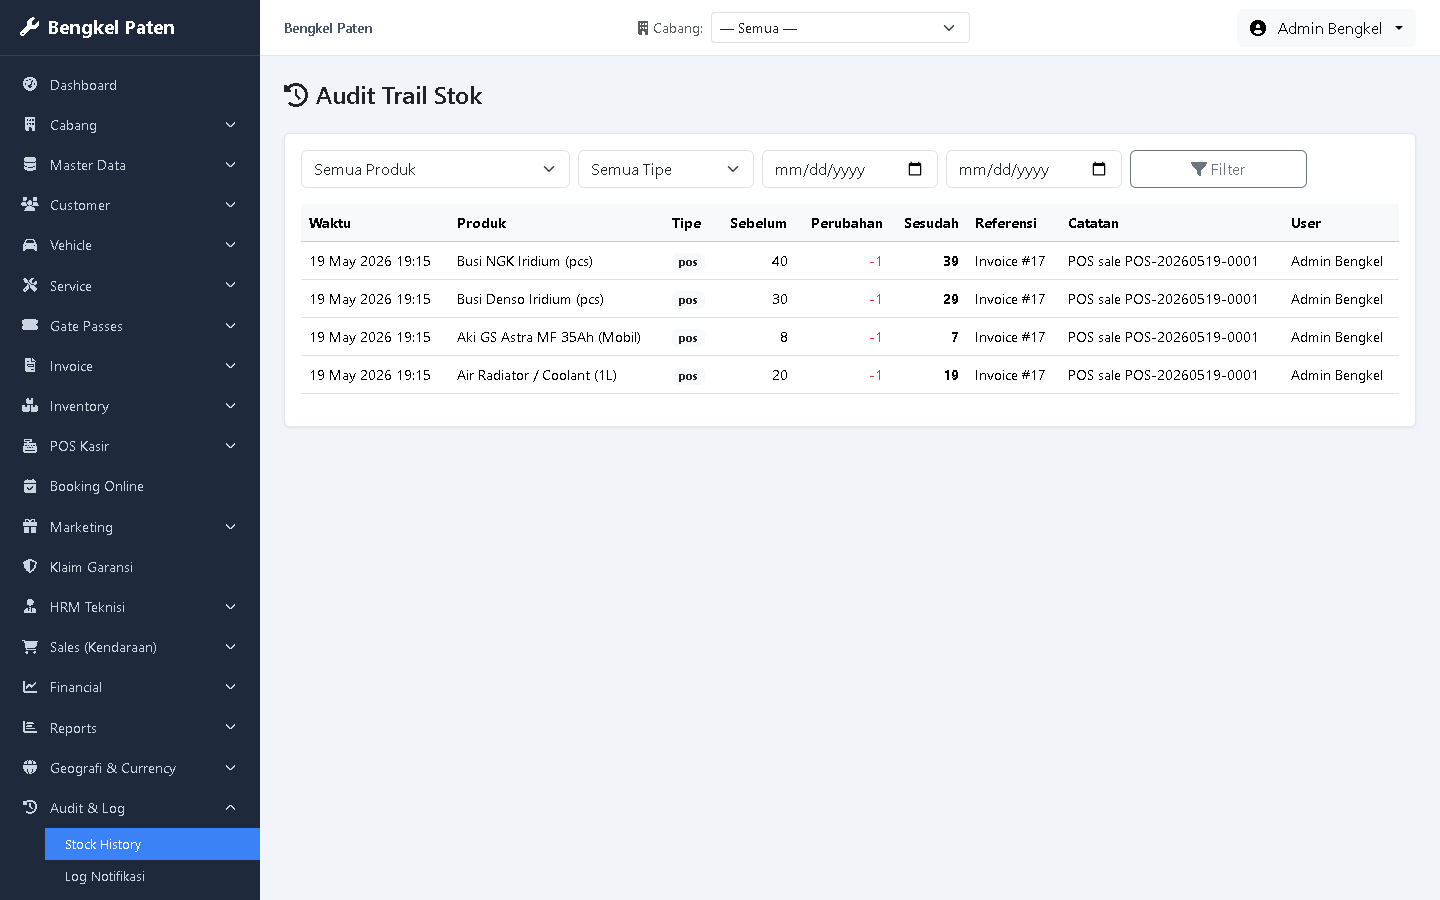The height and width of the screenshot is (900, 1440).
Task: Click the Cabang building icon in sidebar
Action: click(x=30, y=125)
